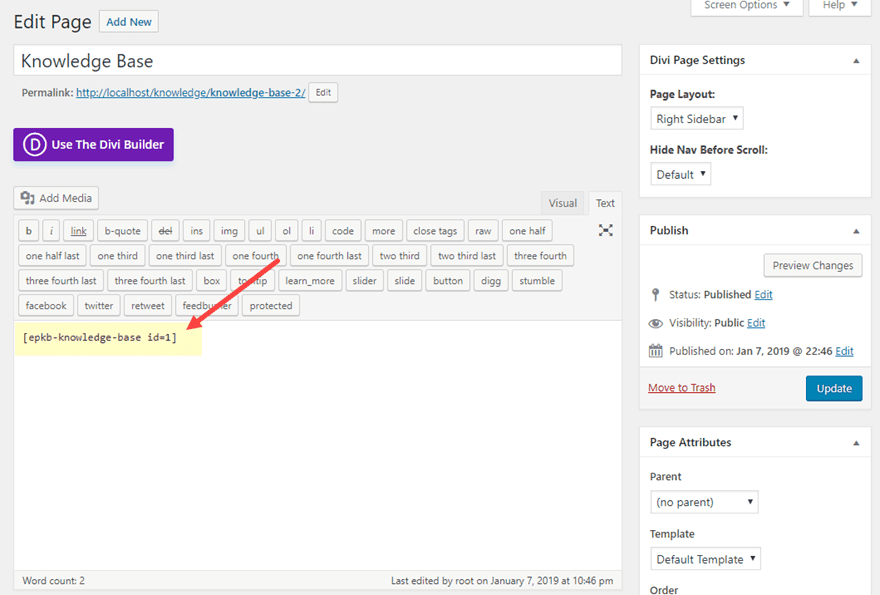Screen dimensions: 880x595
Task: Select the Text editor tab
Action: pos(604,202)
